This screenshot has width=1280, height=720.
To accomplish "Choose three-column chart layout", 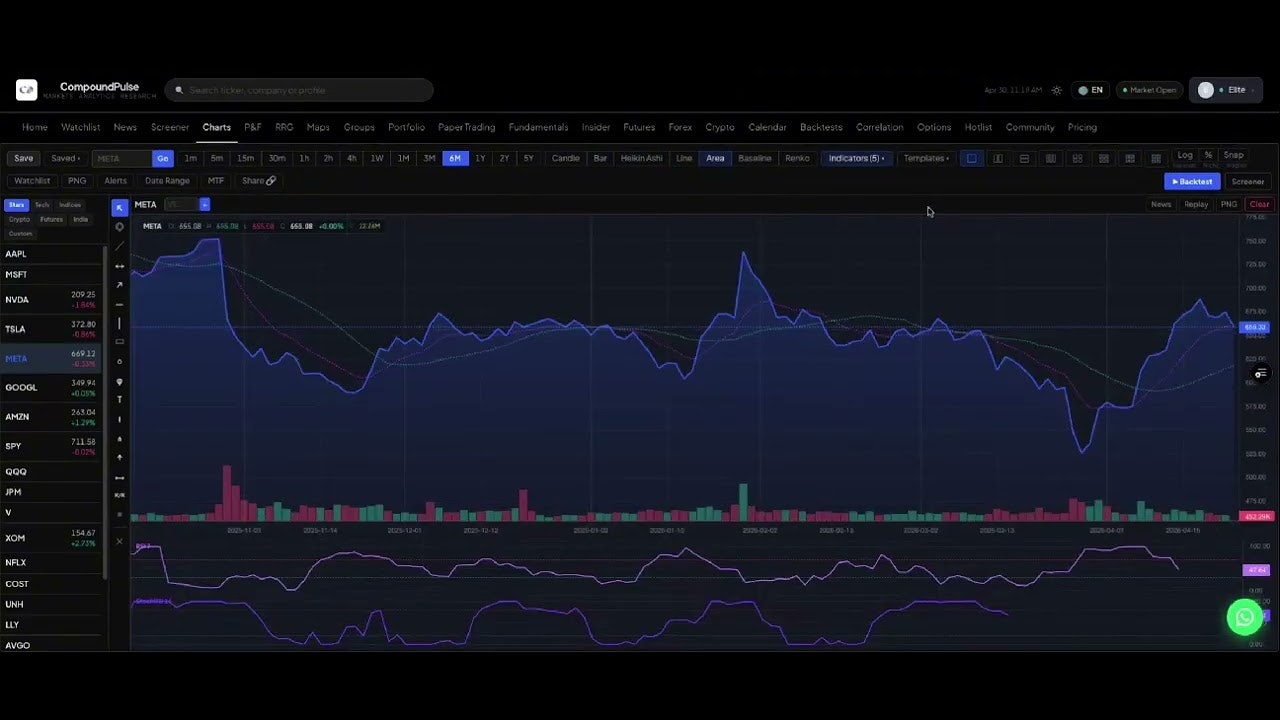I will 1051,158.
